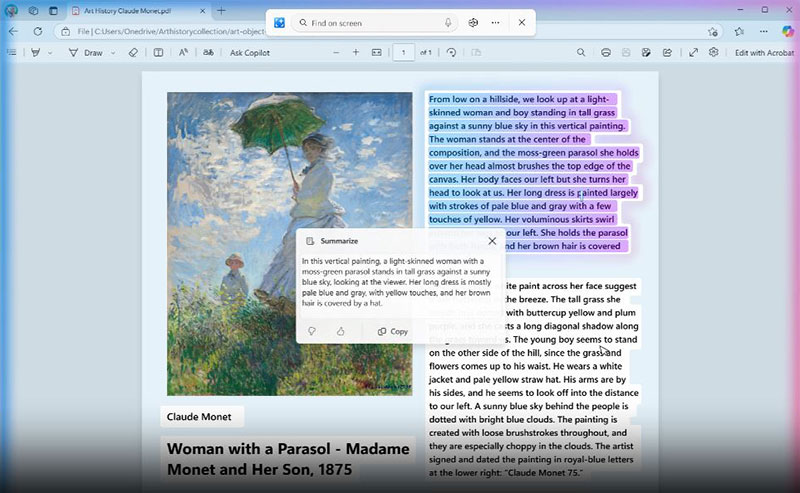Click the Claude Monet caption

click(x=199, y=416)
